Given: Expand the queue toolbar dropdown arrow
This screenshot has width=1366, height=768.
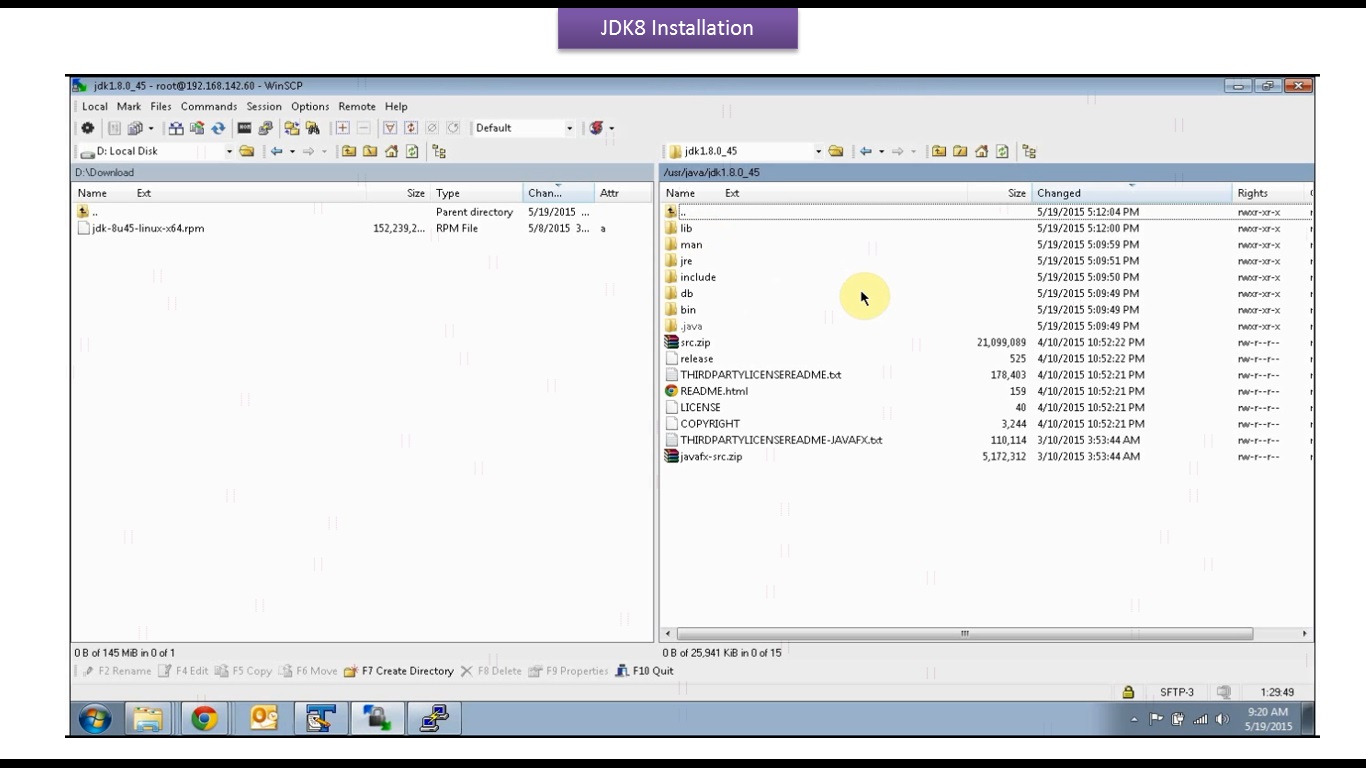Looking at the screenshot, I should click(x=151, y=128).
